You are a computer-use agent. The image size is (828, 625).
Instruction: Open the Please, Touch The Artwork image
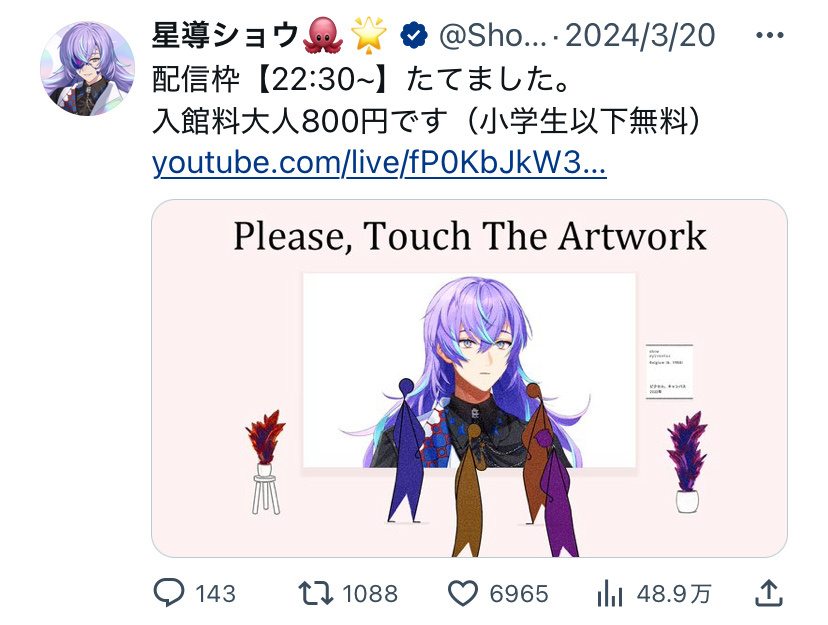[469, 378]
